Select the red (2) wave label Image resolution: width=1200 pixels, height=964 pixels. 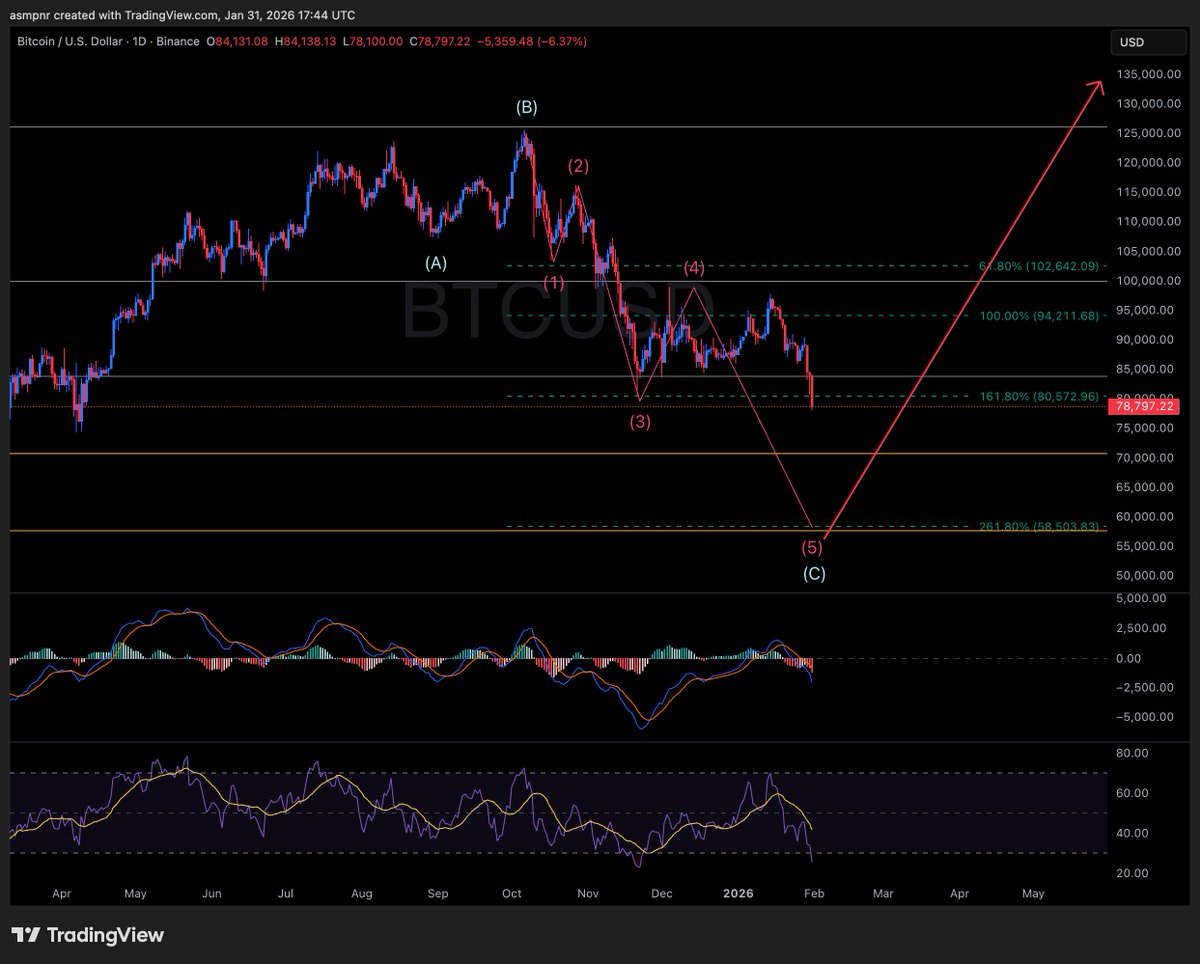pyautogui.click(x=578, y=167)
